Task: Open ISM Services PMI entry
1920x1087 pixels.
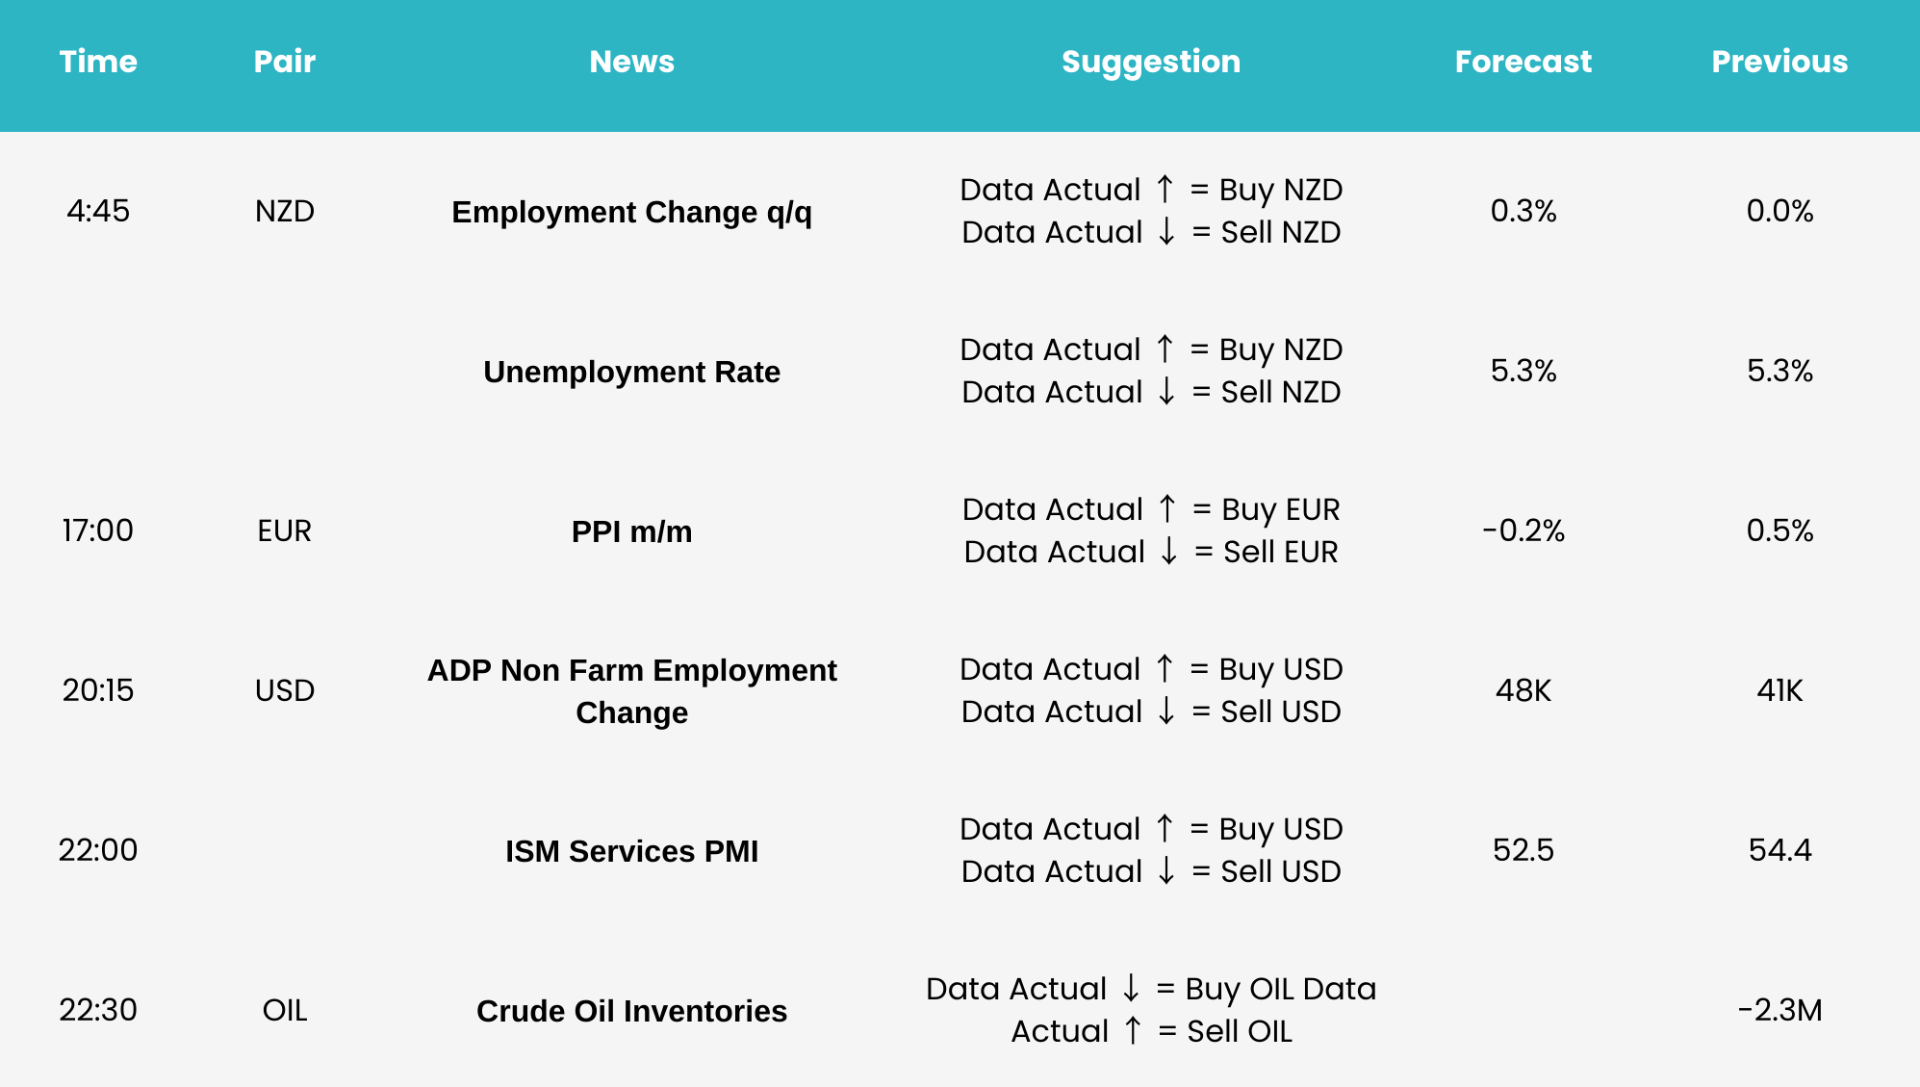Action: click(x=632, y=851)
